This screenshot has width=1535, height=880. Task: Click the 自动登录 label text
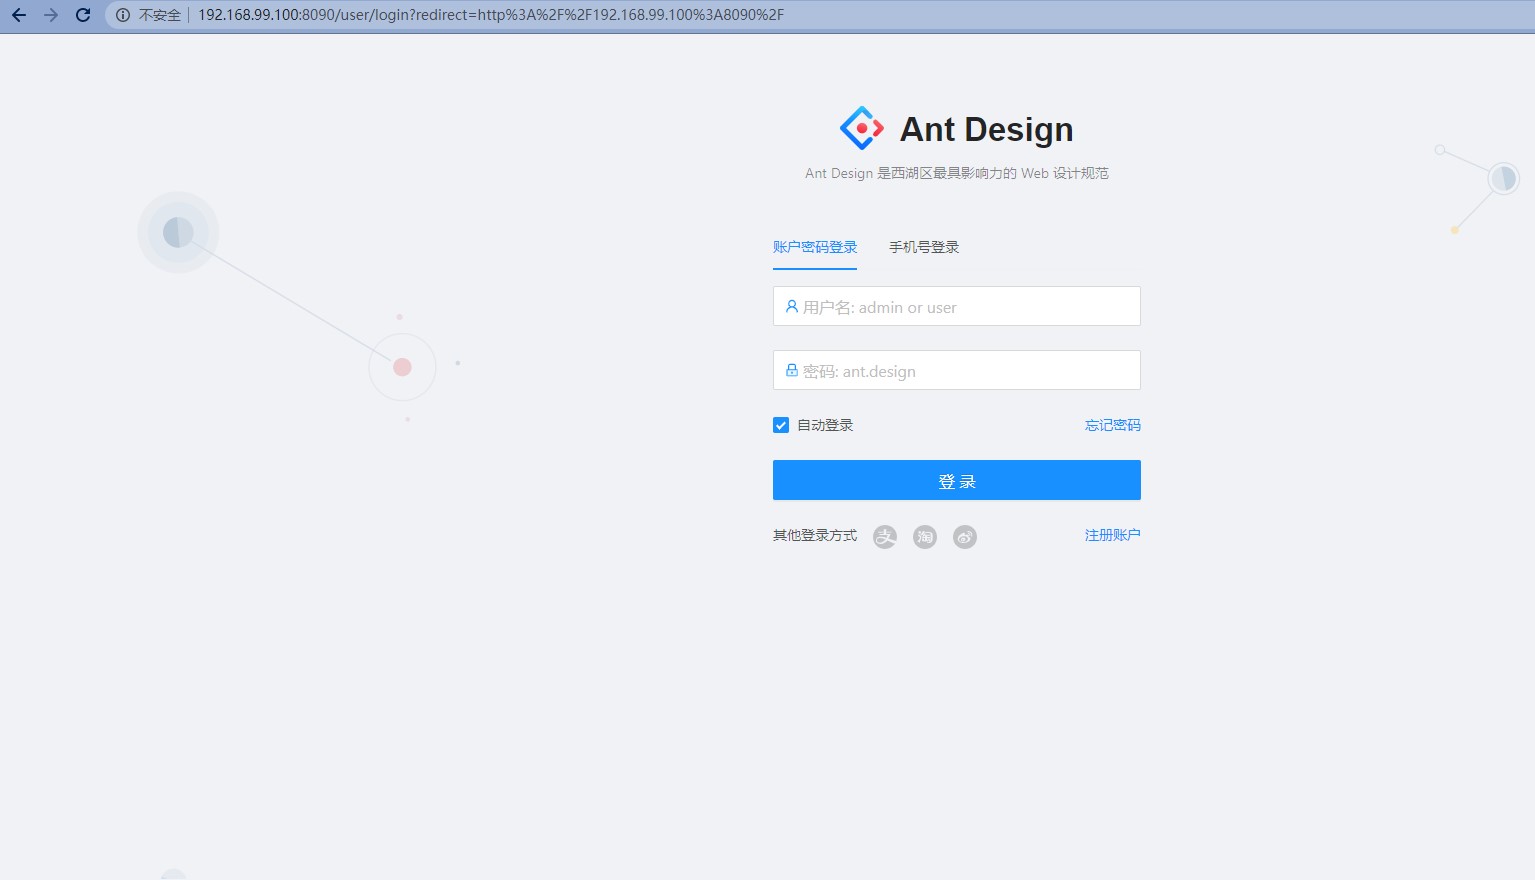pyautogui.click(x=825, y=425)
